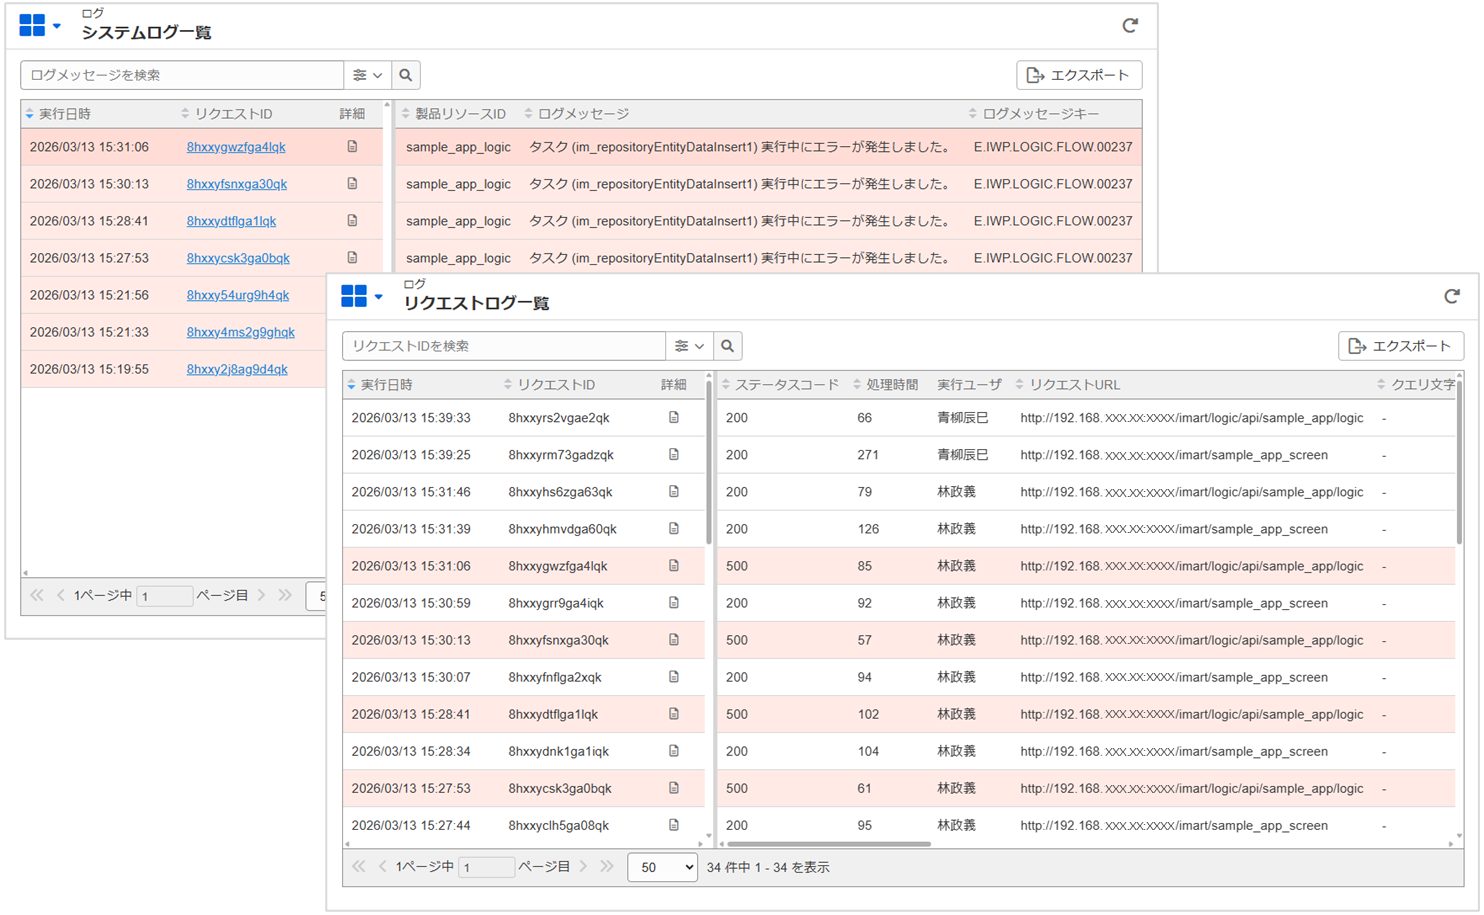Open detail icon for request 8hxxygrr9ga4iqk

tap(674, 603)
